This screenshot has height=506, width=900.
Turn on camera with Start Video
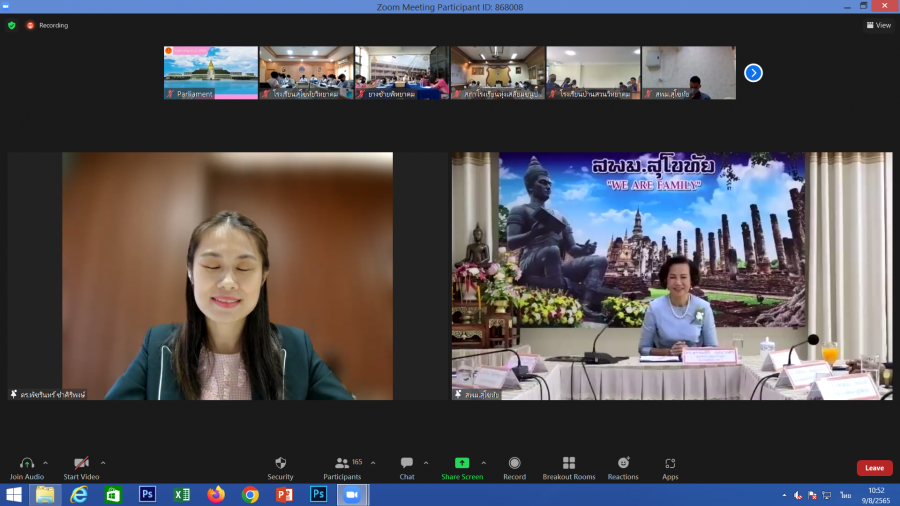82,464
